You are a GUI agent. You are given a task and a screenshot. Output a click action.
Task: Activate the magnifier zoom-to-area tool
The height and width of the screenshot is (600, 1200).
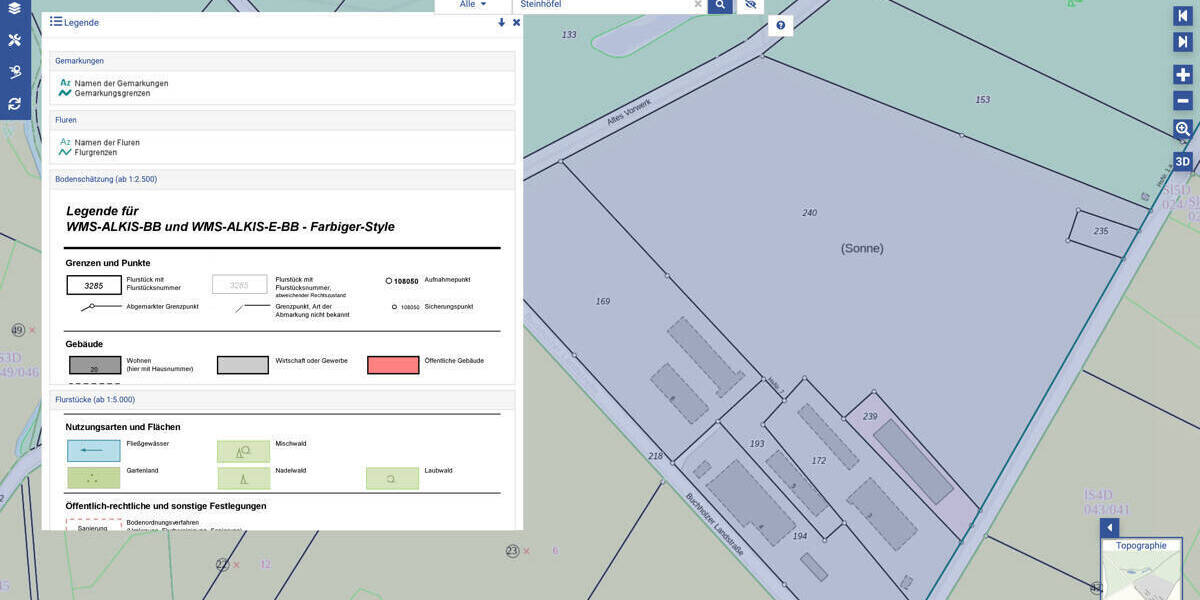coord(1183,129)
